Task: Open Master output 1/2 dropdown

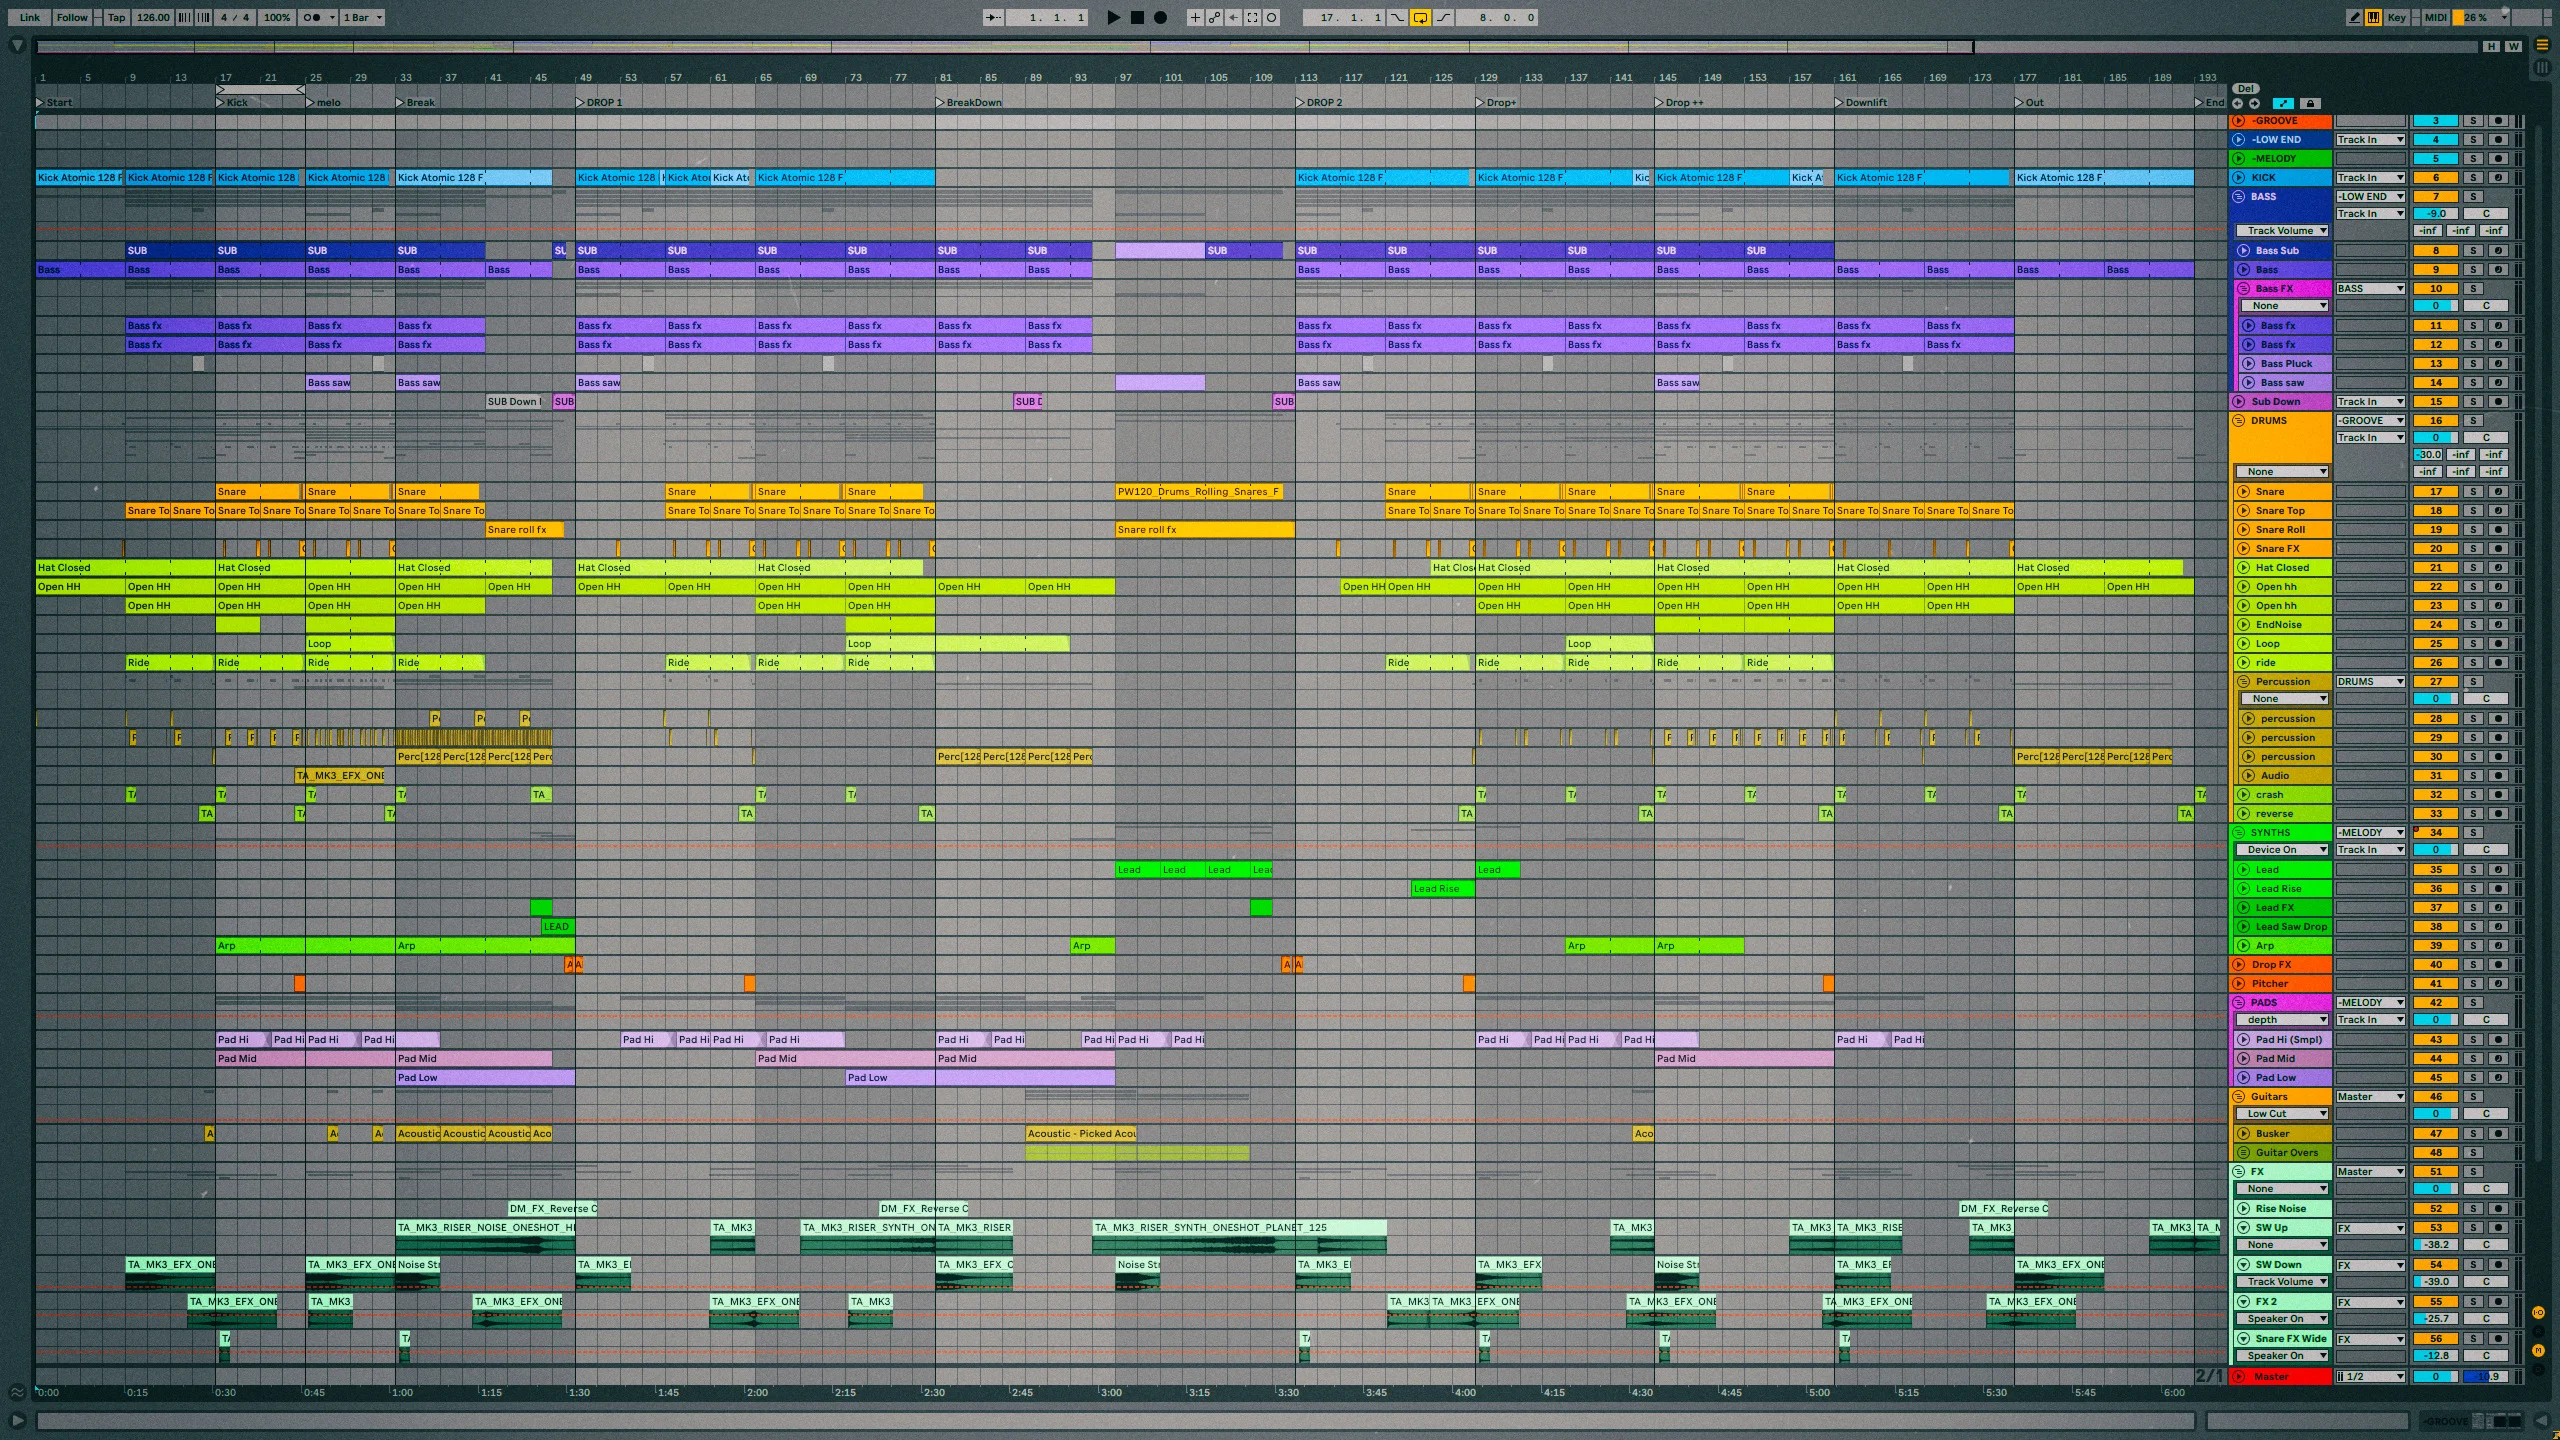Action: [x=2370, y=1377]
